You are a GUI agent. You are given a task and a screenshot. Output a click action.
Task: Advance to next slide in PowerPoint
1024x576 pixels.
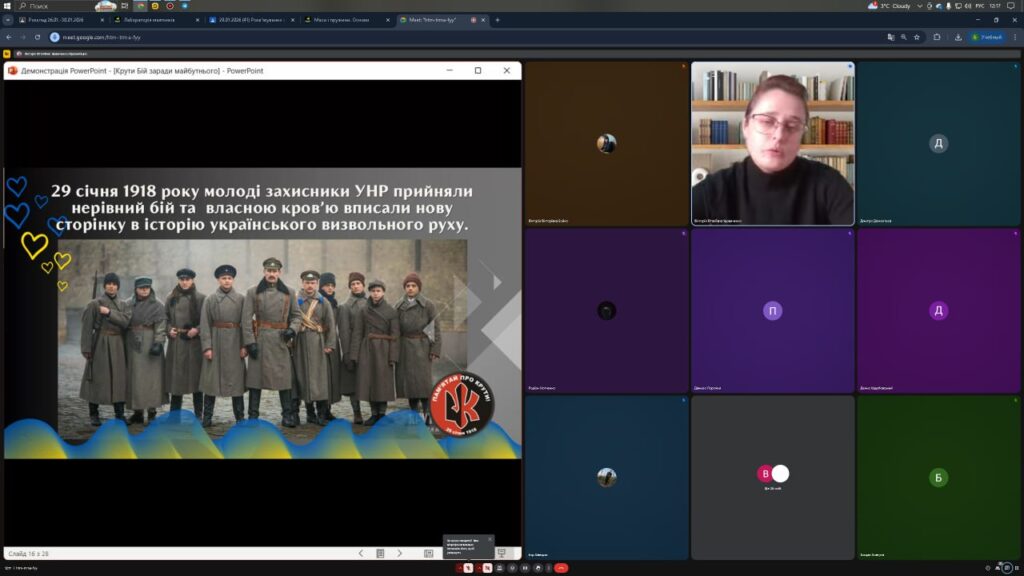[399, 553]
